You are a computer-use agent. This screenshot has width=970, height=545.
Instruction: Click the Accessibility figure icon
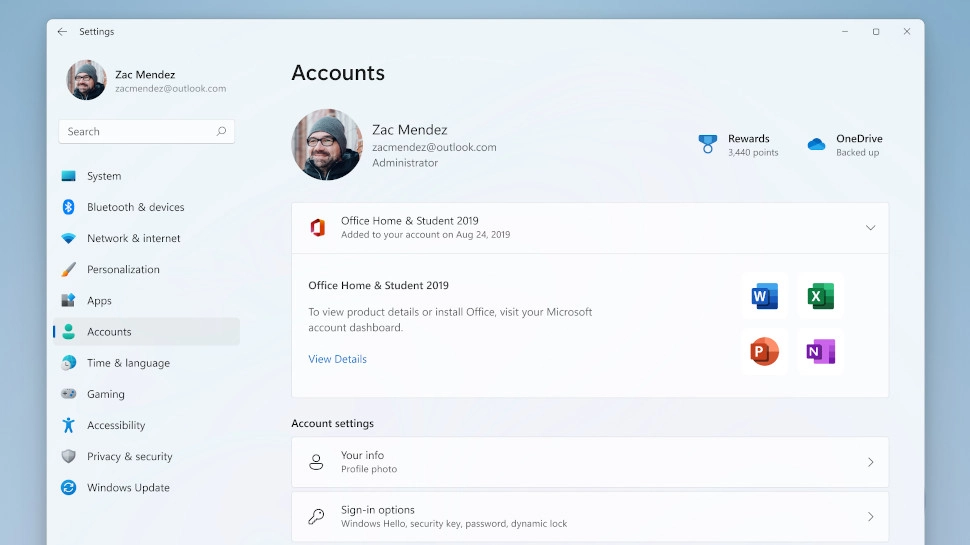pos(69,425)
